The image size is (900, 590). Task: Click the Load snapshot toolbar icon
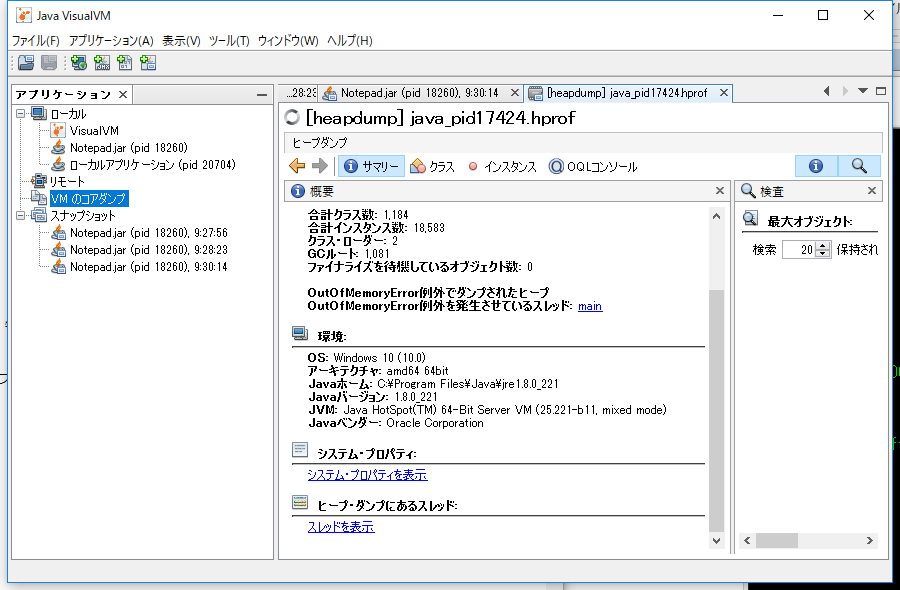26,63
